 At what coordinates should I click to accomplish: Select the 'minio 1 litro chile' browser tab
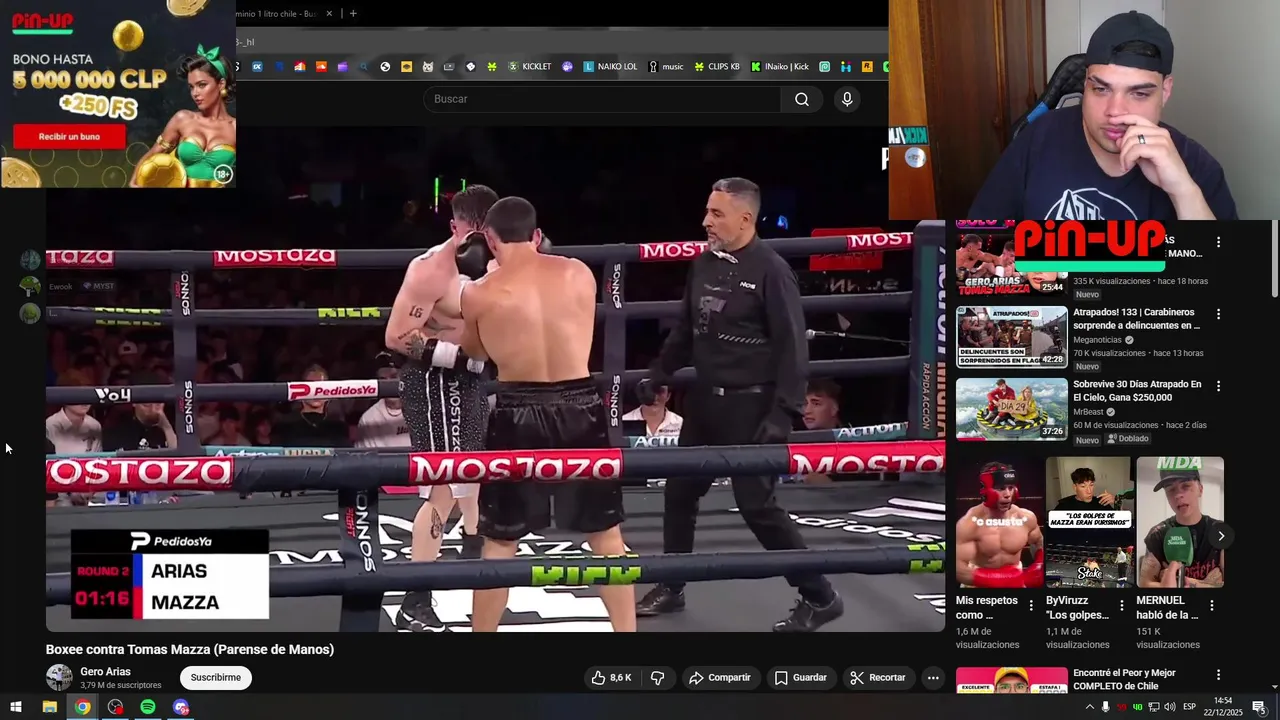pos(285,14)
